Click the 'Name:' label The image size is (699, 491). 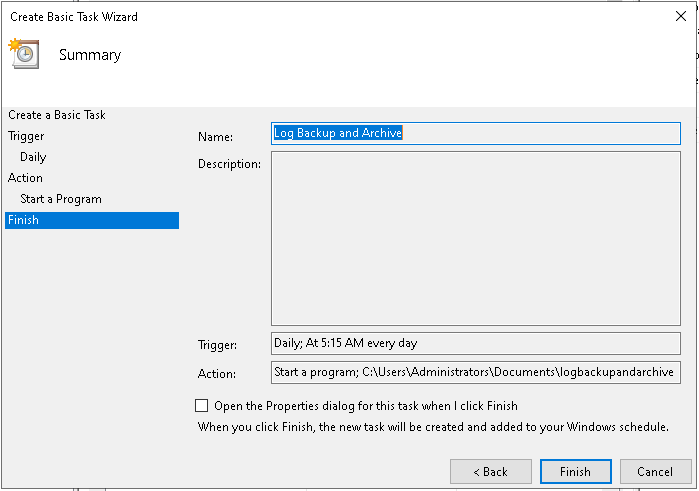(x=215, y=136)
